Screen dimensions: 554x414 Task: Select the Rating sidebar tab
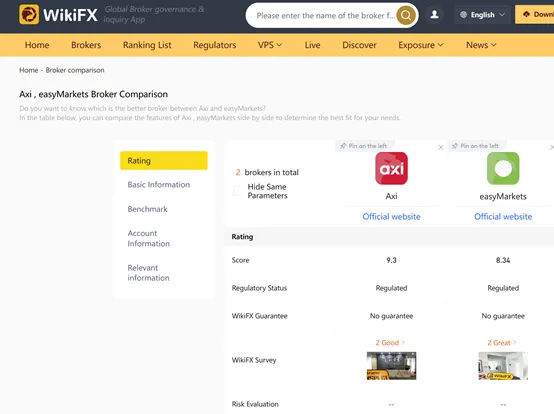164,161
